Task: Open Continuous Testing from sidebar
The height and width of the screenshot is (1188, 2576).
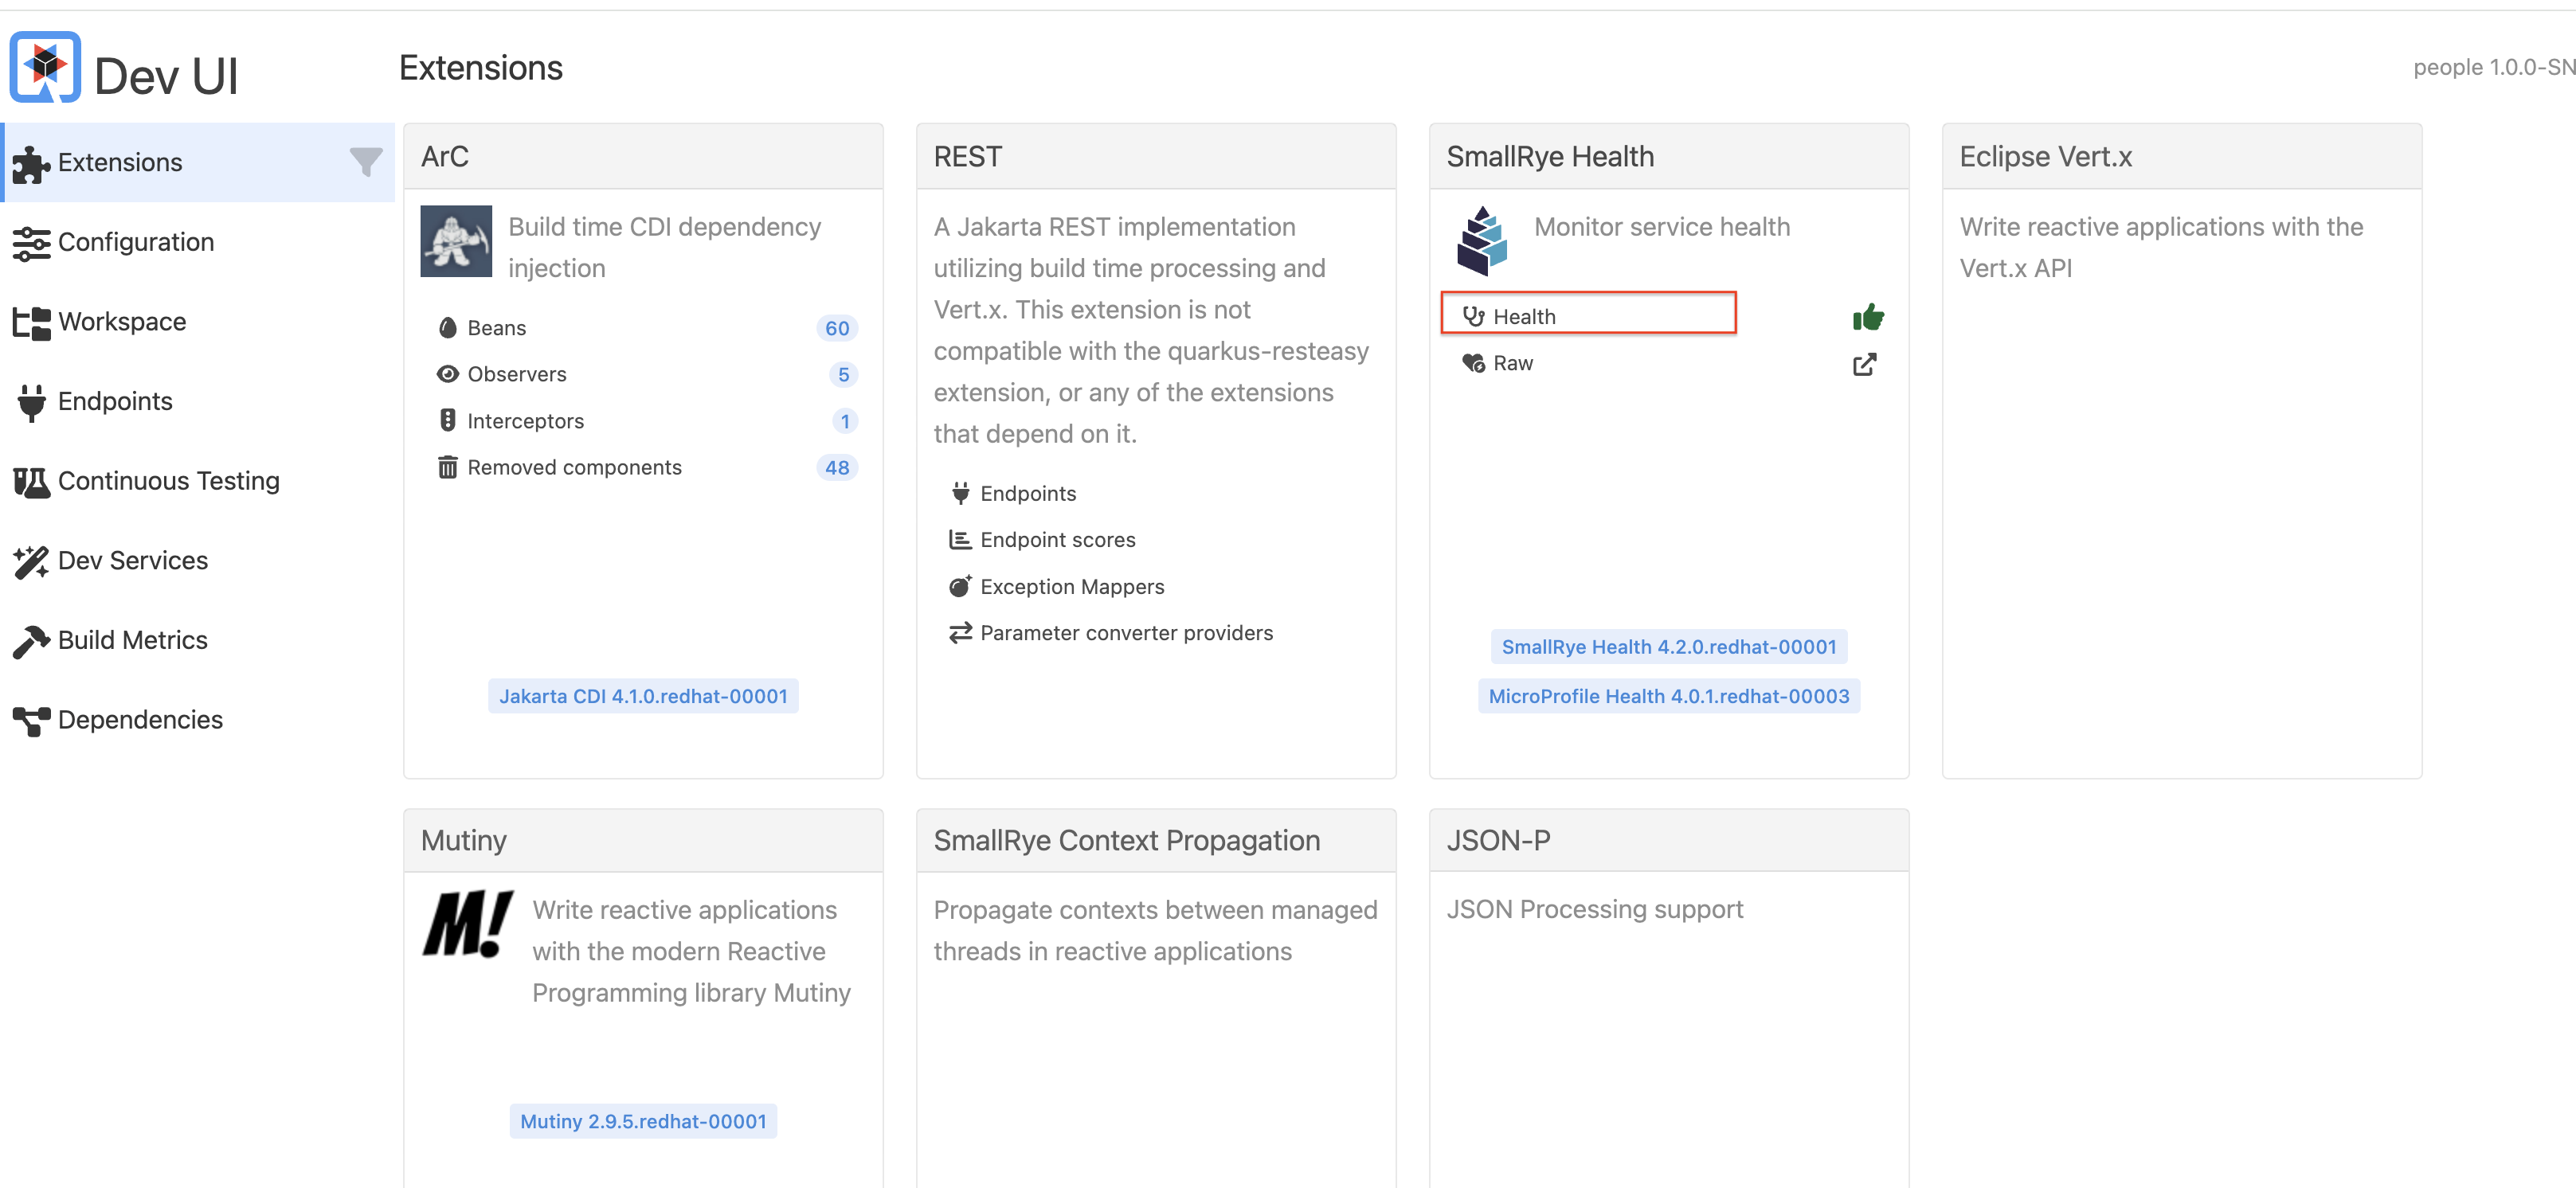Action: coord(168,481)
